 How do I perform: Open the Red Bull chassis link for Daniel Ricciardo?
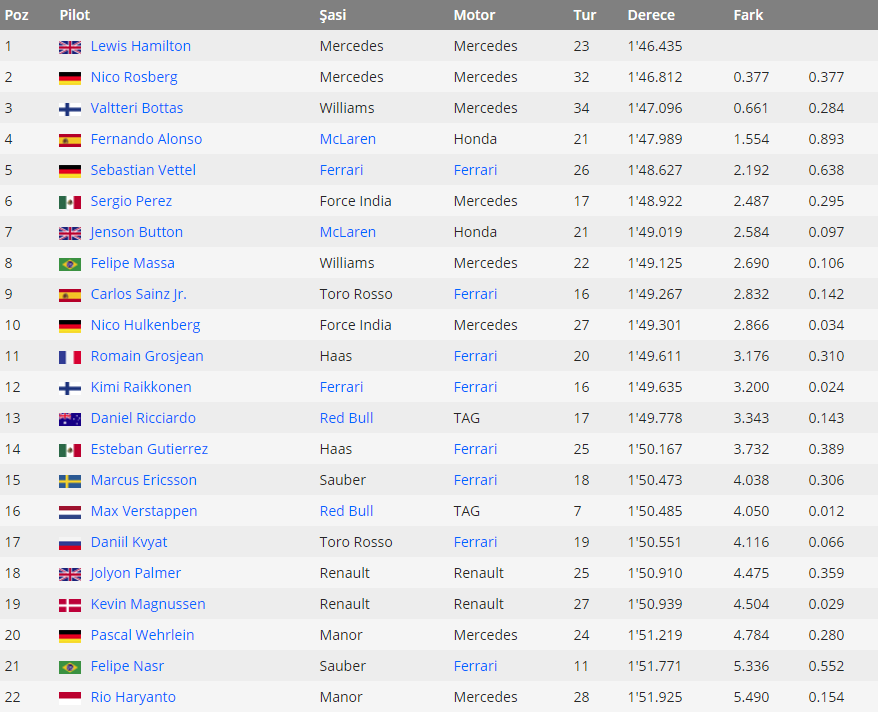tap(347, 418)
